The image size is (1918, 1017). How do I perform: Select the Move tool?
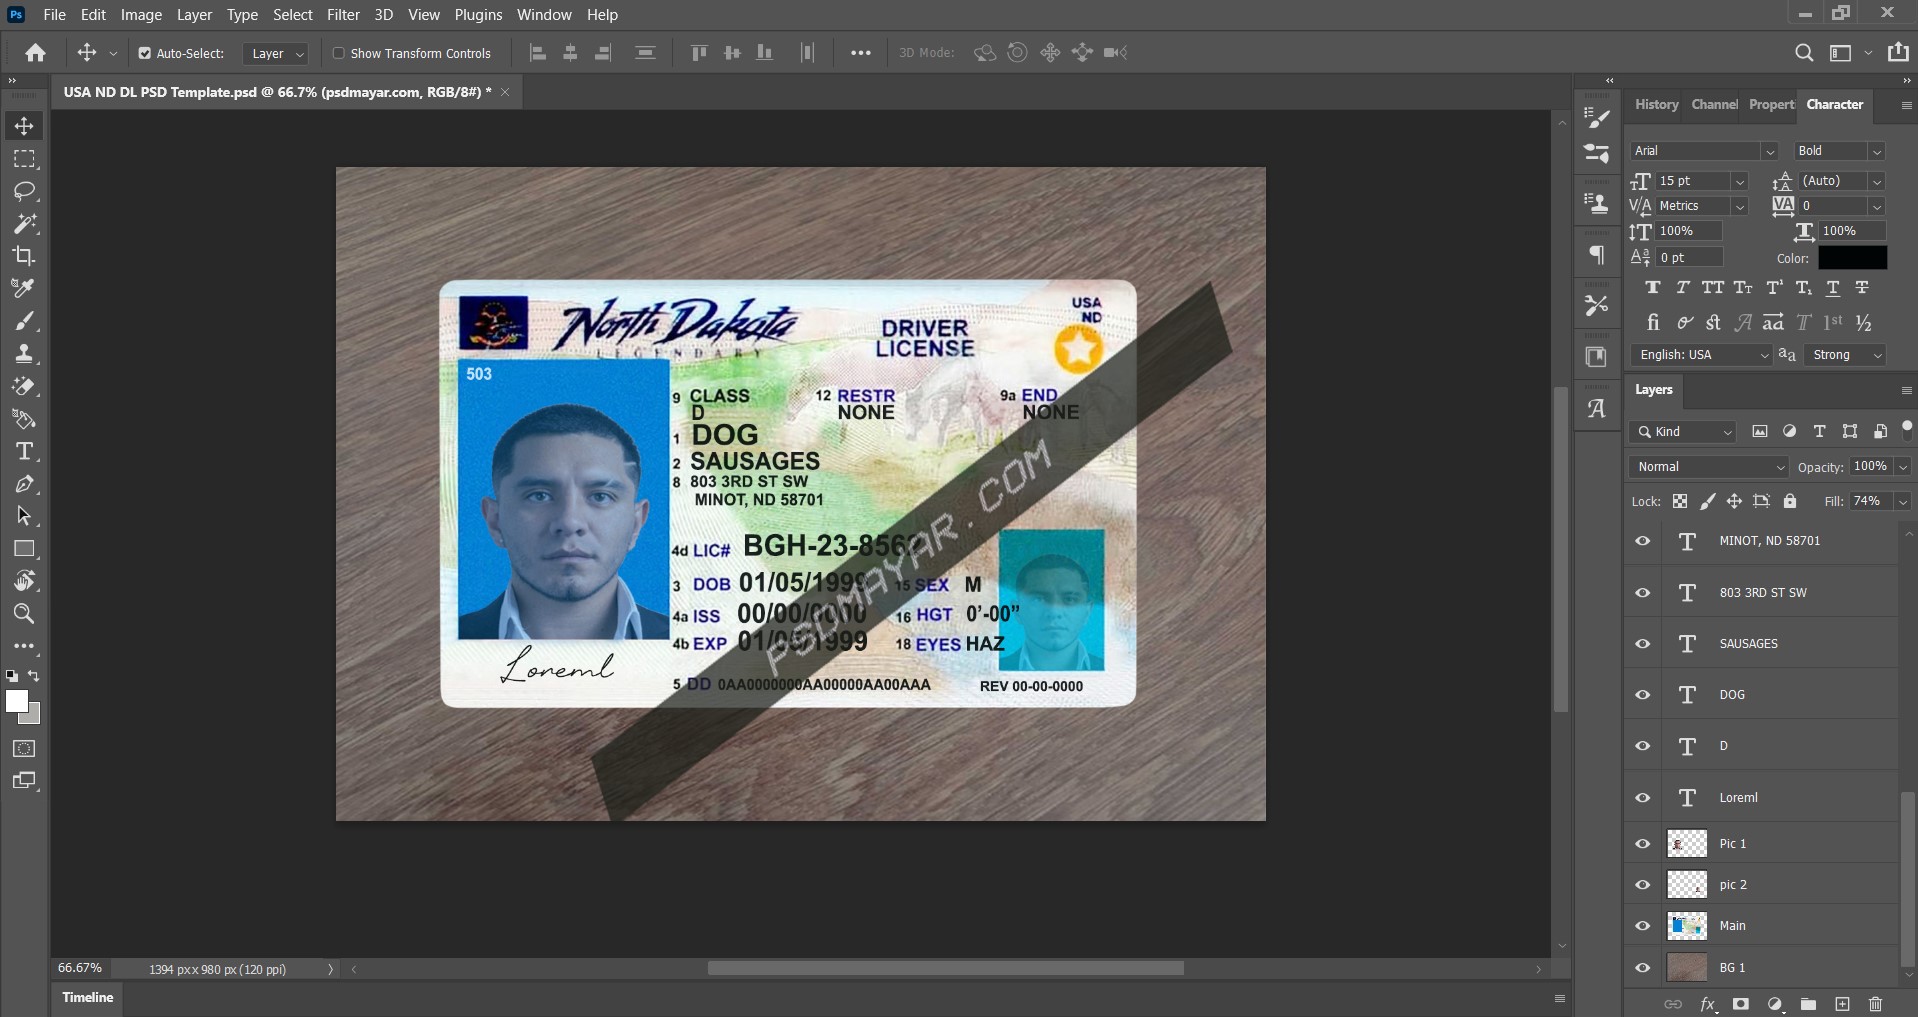coord(24,126)
